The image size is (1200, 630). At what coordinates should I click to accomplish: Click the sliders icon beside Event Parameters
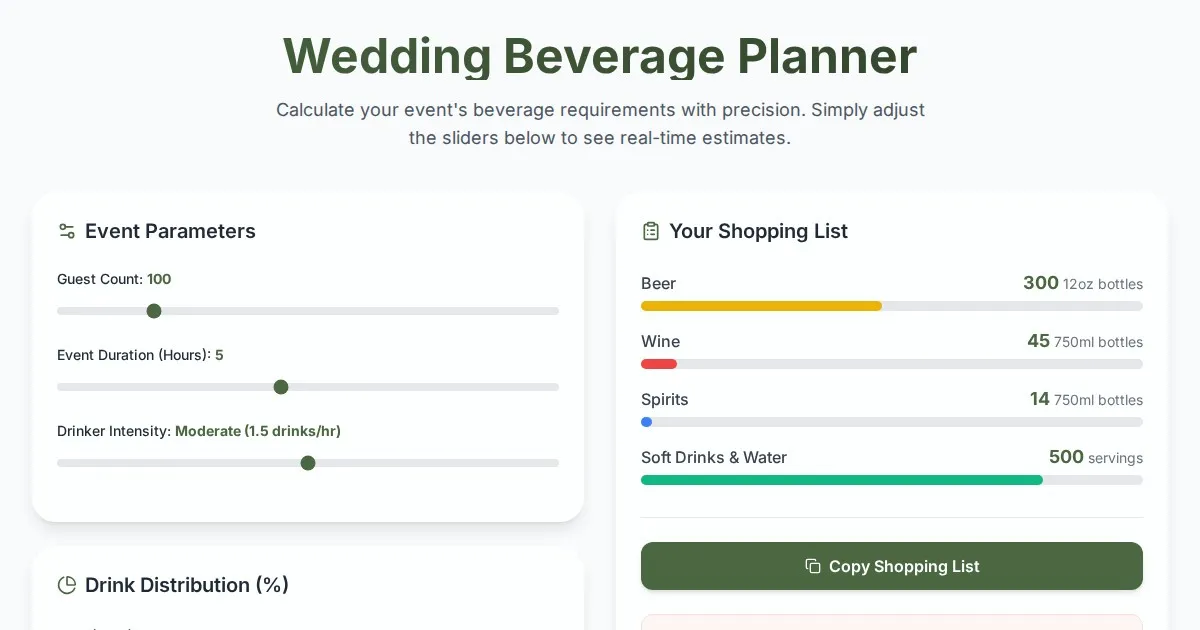click(x=67, y=231)
